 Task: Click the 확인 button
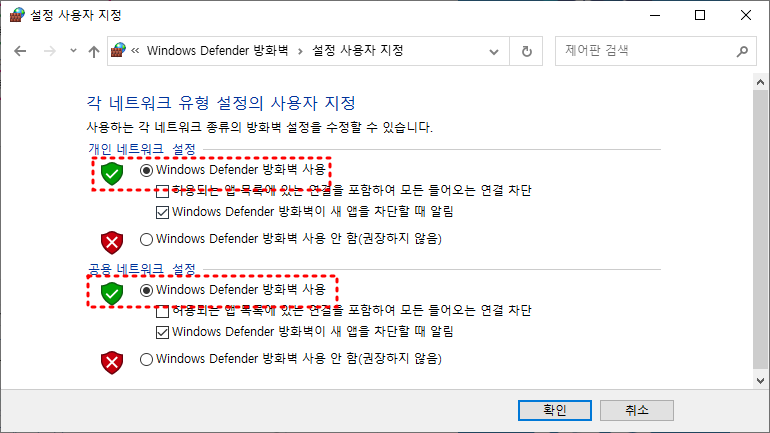tap(554, 410)
